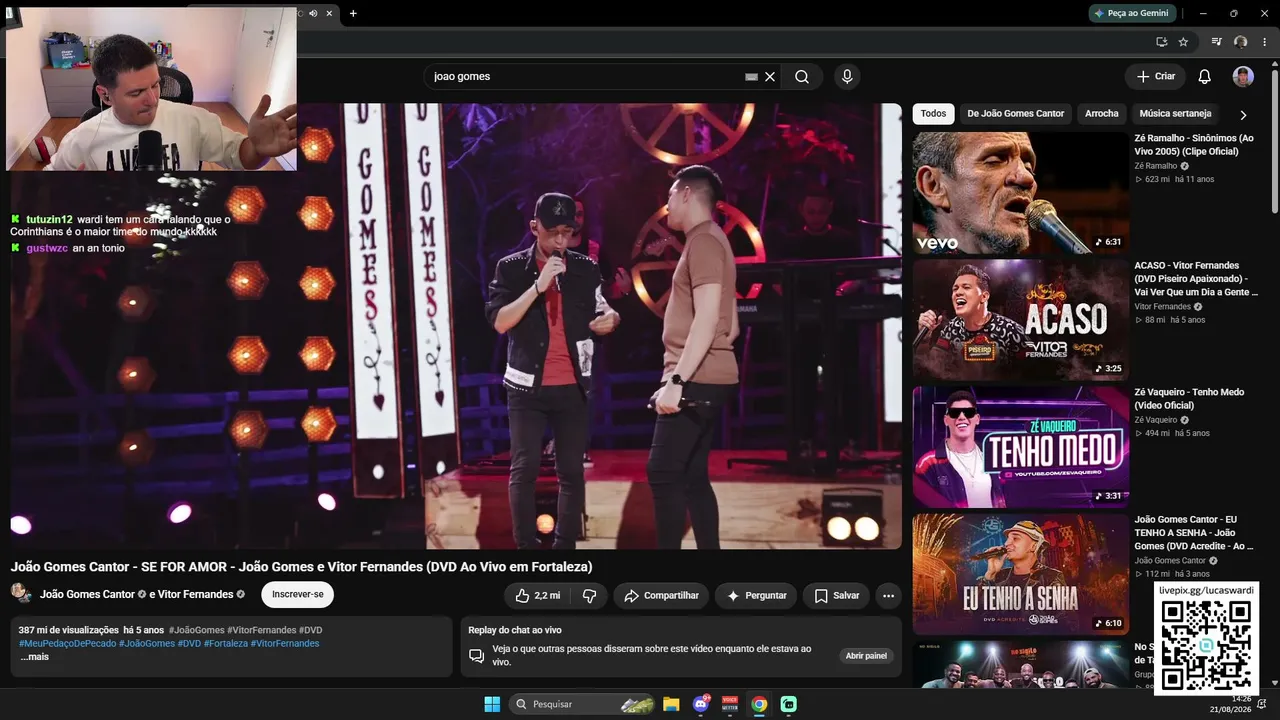
Task: Share the video with Compartilhar
Action: (661, 596)
